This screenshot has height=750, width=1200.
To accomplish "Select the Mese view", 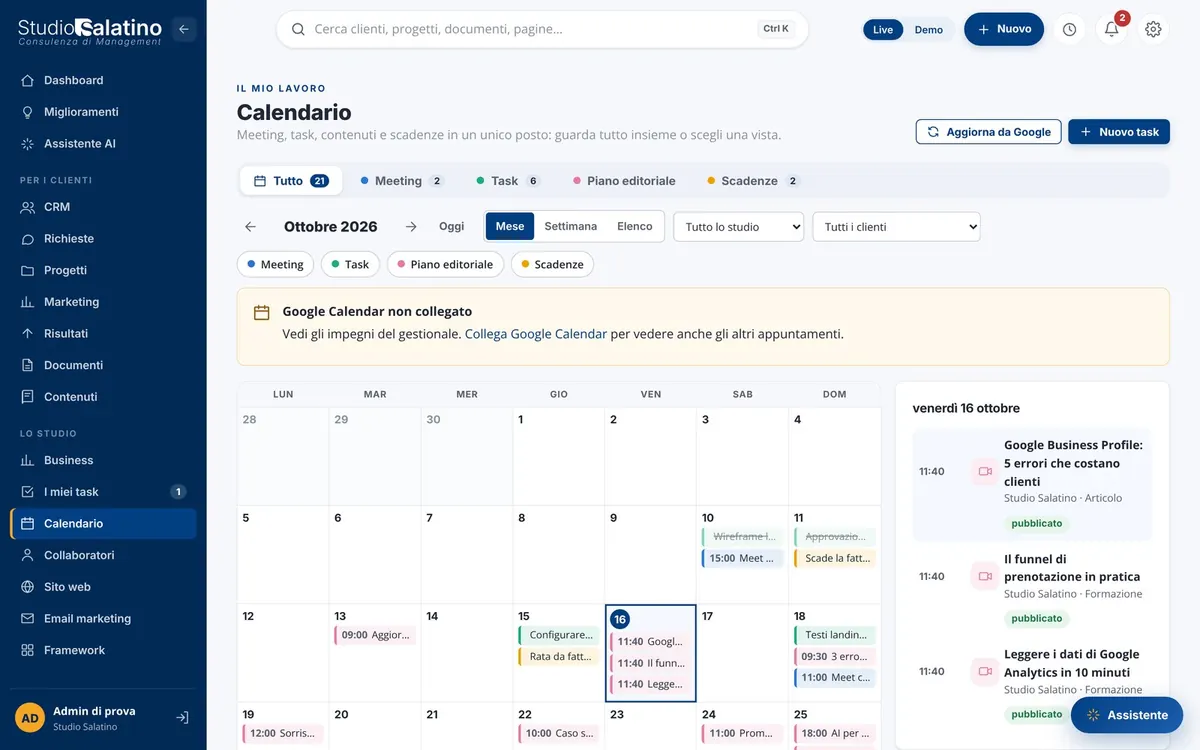I will click(510, 226).
